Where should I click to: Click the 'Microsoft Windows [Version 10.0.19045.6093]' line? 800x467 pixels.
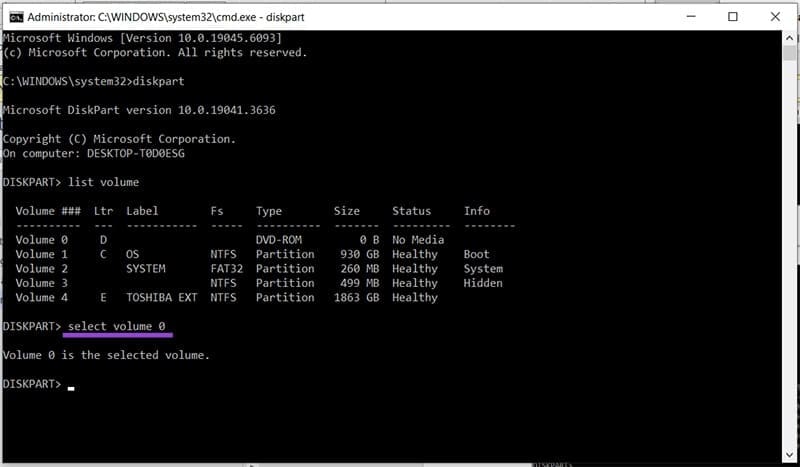tap(142, 38)
